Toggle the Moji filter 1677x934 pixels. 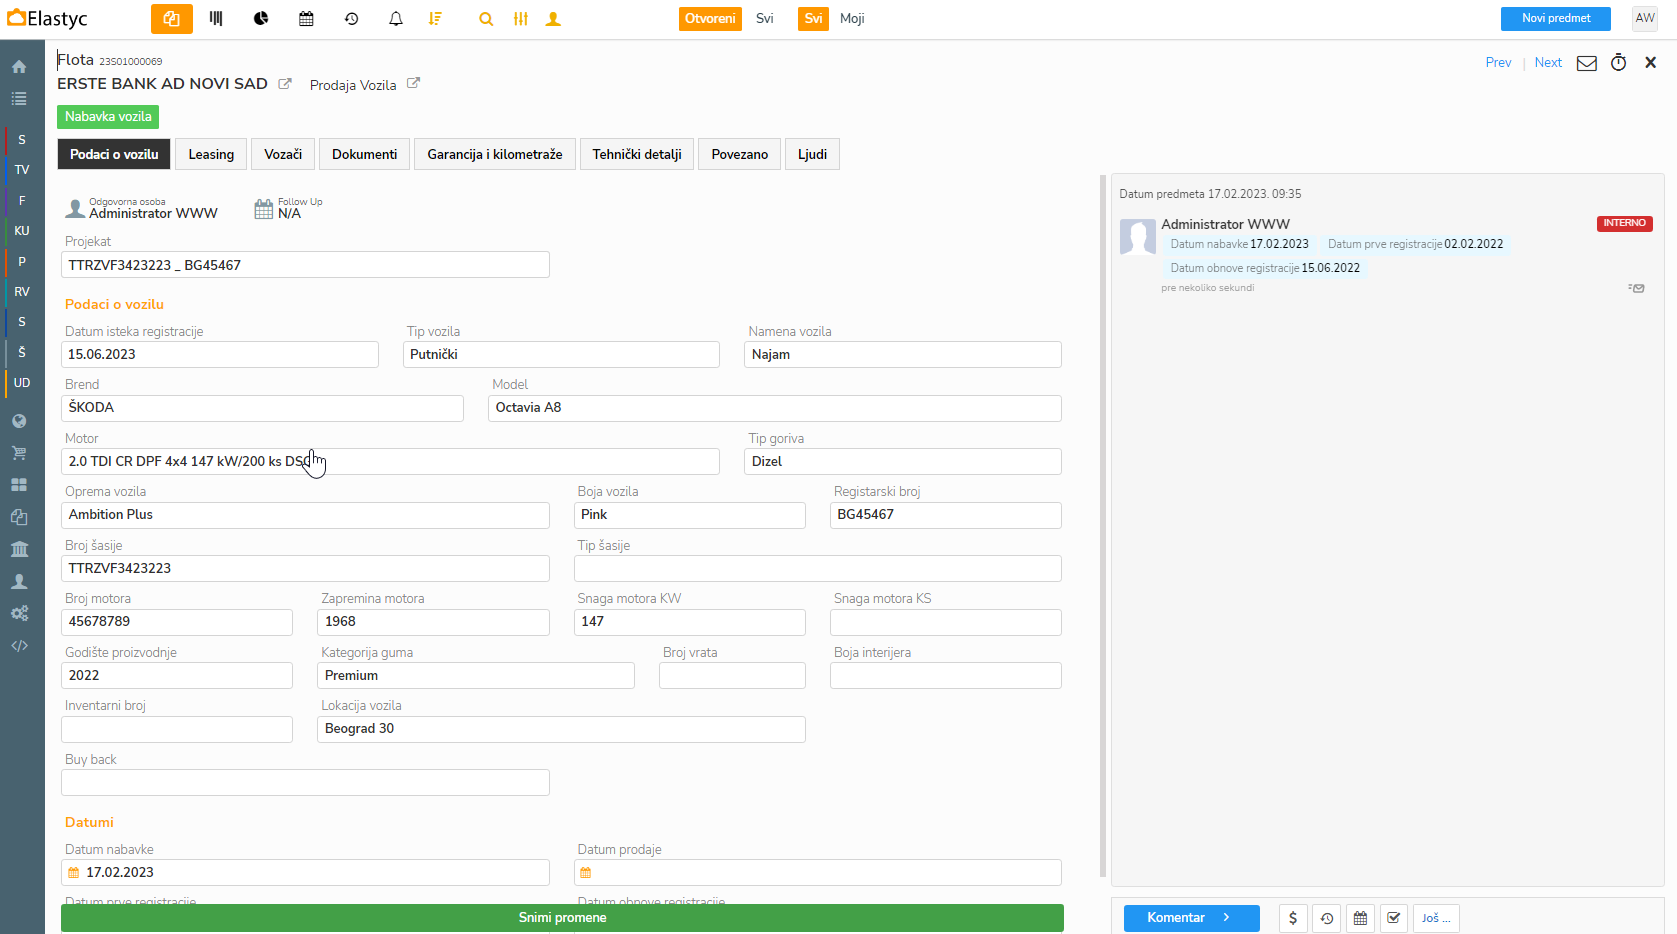click(852, 19)
